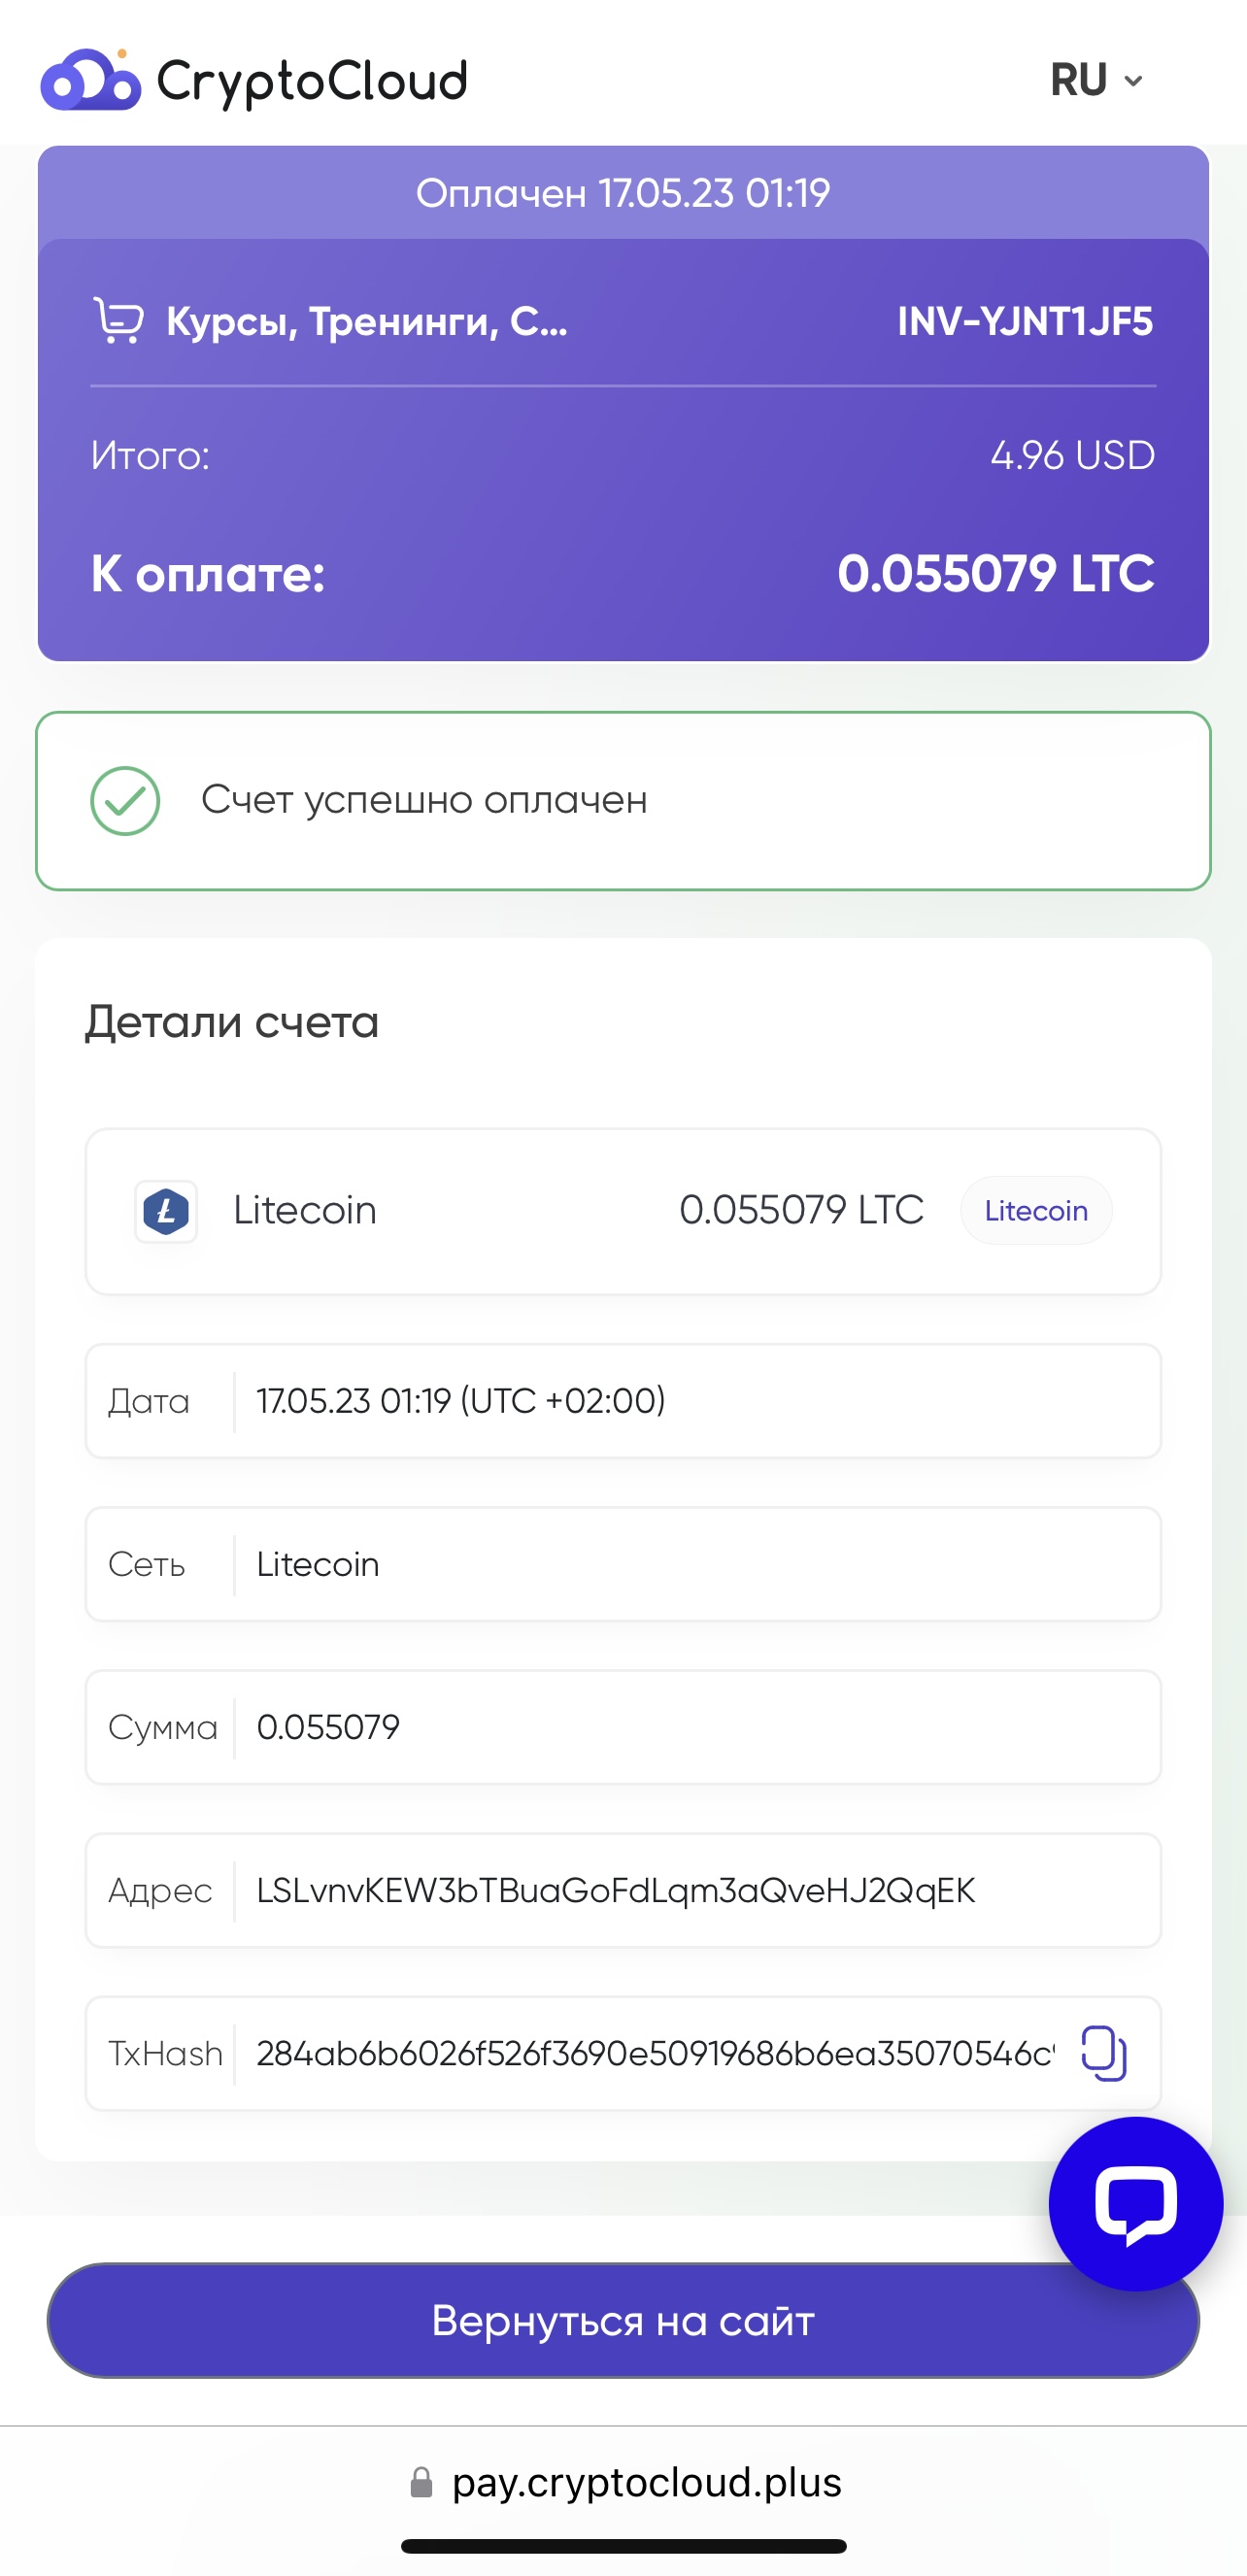Tap the lock icon beside the URL
This screenshot has height=2576, width=1247.
pyautogui.click(x=421, y=2482)
